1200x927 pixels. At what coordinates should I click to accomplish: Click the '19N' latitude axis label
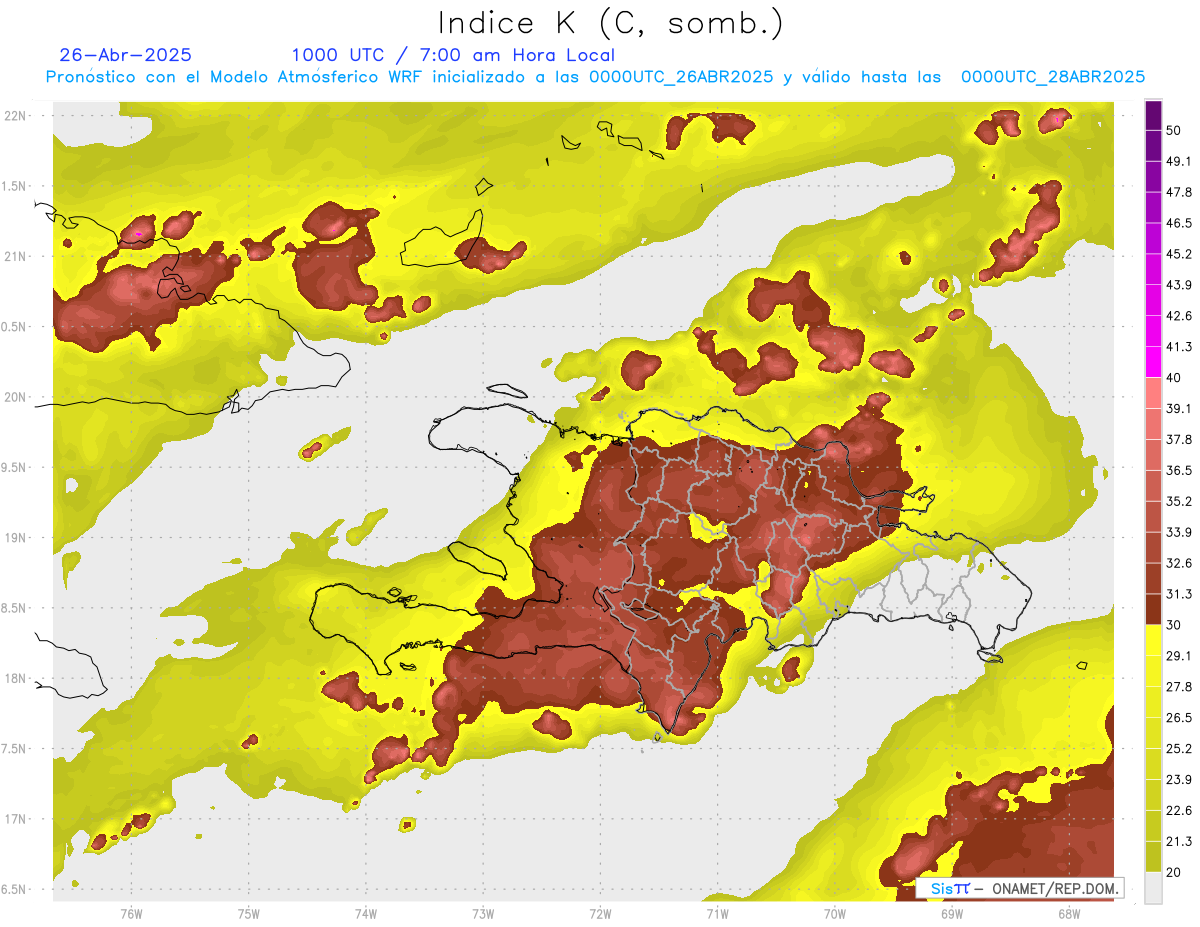pos(15,538)
